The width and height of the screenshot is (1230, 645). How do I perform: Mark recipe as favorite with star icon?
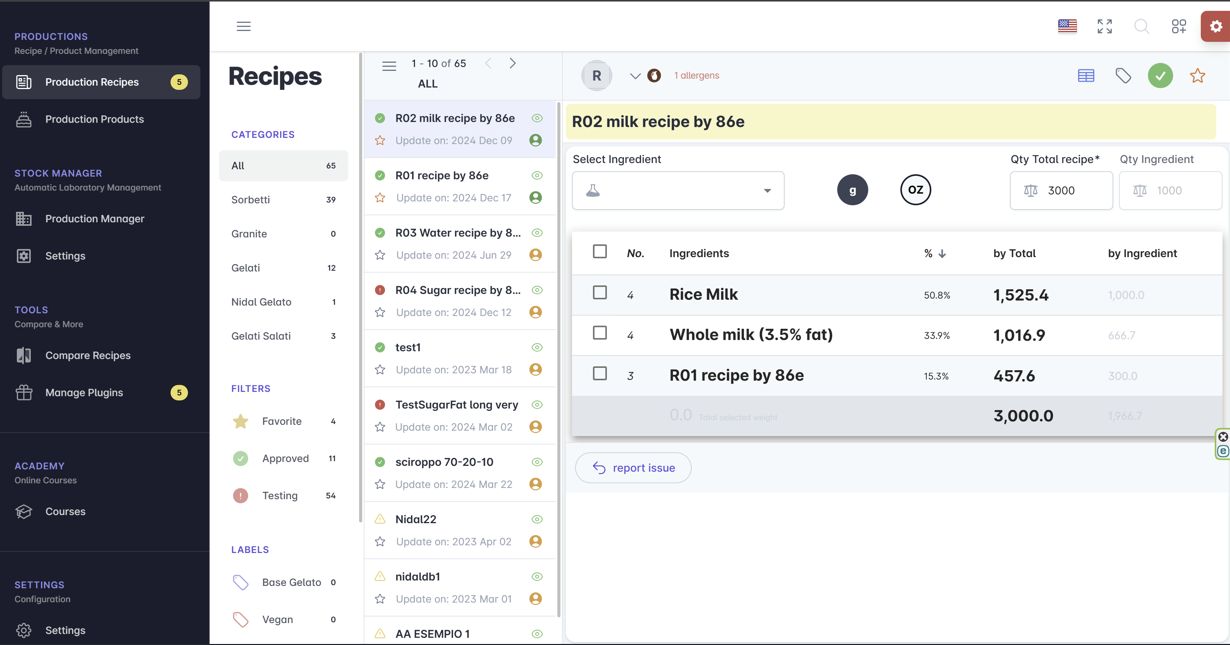point(1197,76)
